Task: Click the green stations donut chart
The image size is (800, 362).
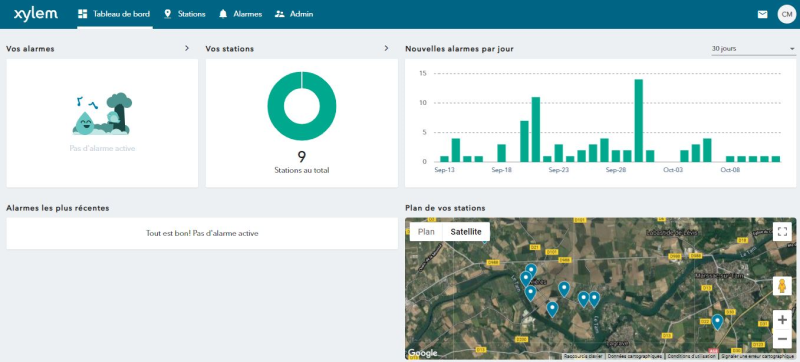Action: (x=302, y=106)
